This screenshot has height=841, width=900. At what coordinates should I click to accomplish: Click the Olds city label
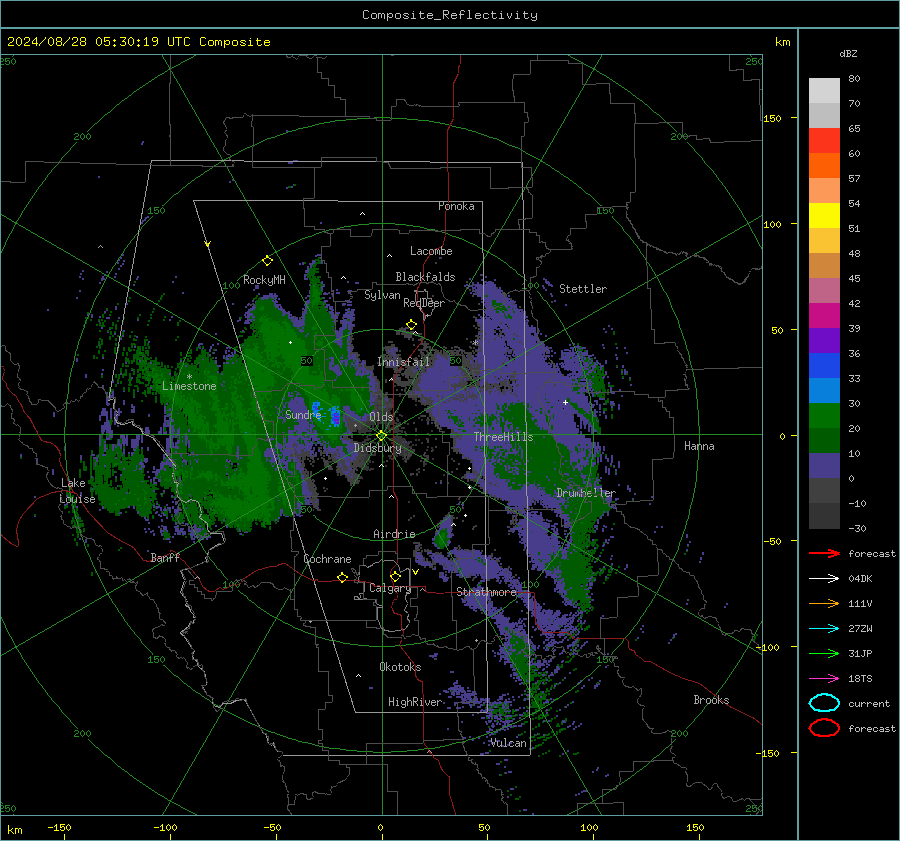(x=381, y=417)
